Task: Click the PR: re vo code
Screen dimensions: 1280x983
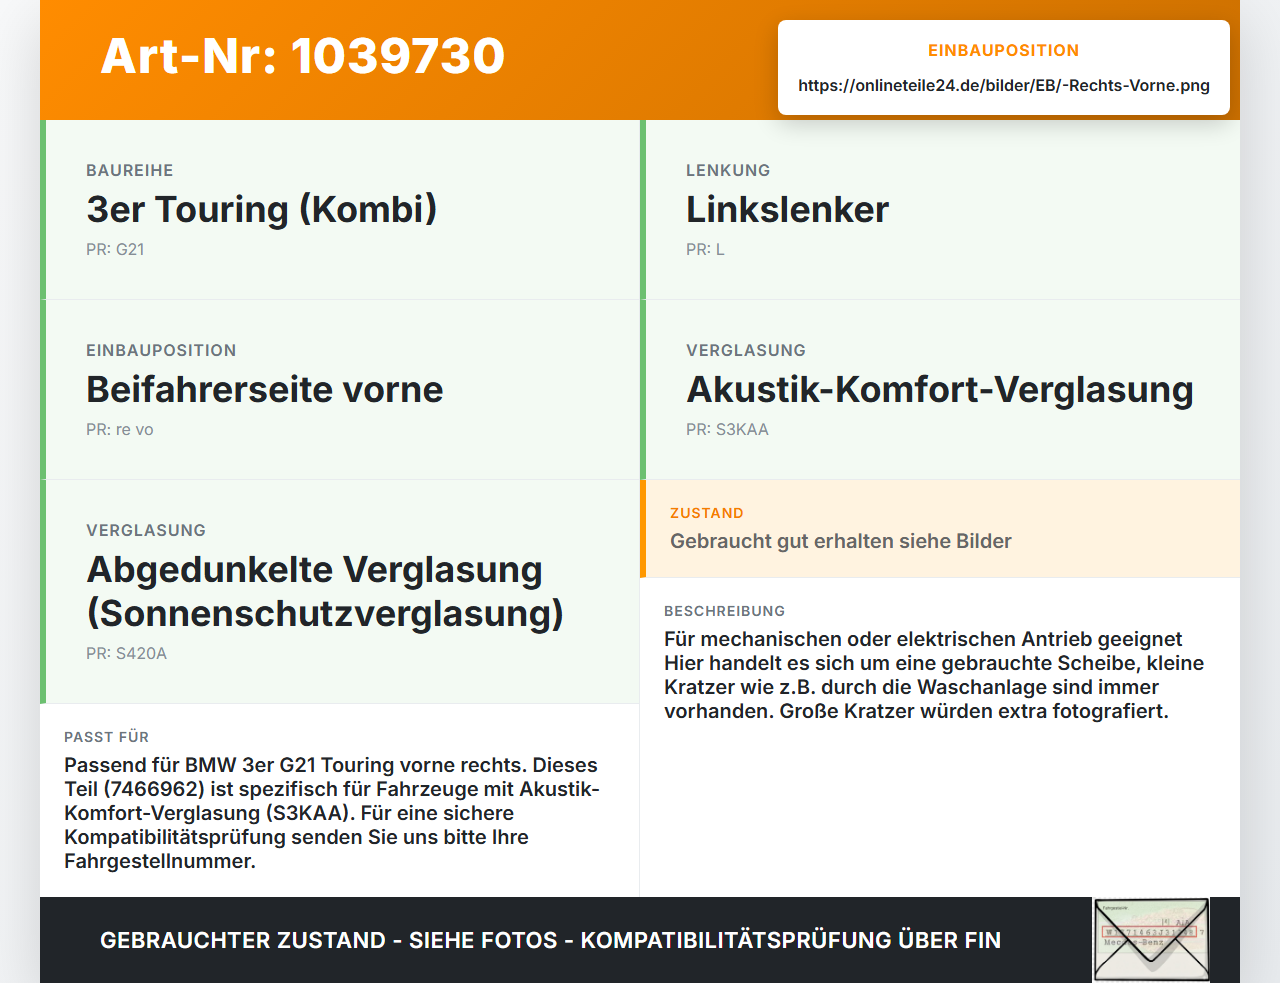Action: pyautogui.click(x=120, y=429)
